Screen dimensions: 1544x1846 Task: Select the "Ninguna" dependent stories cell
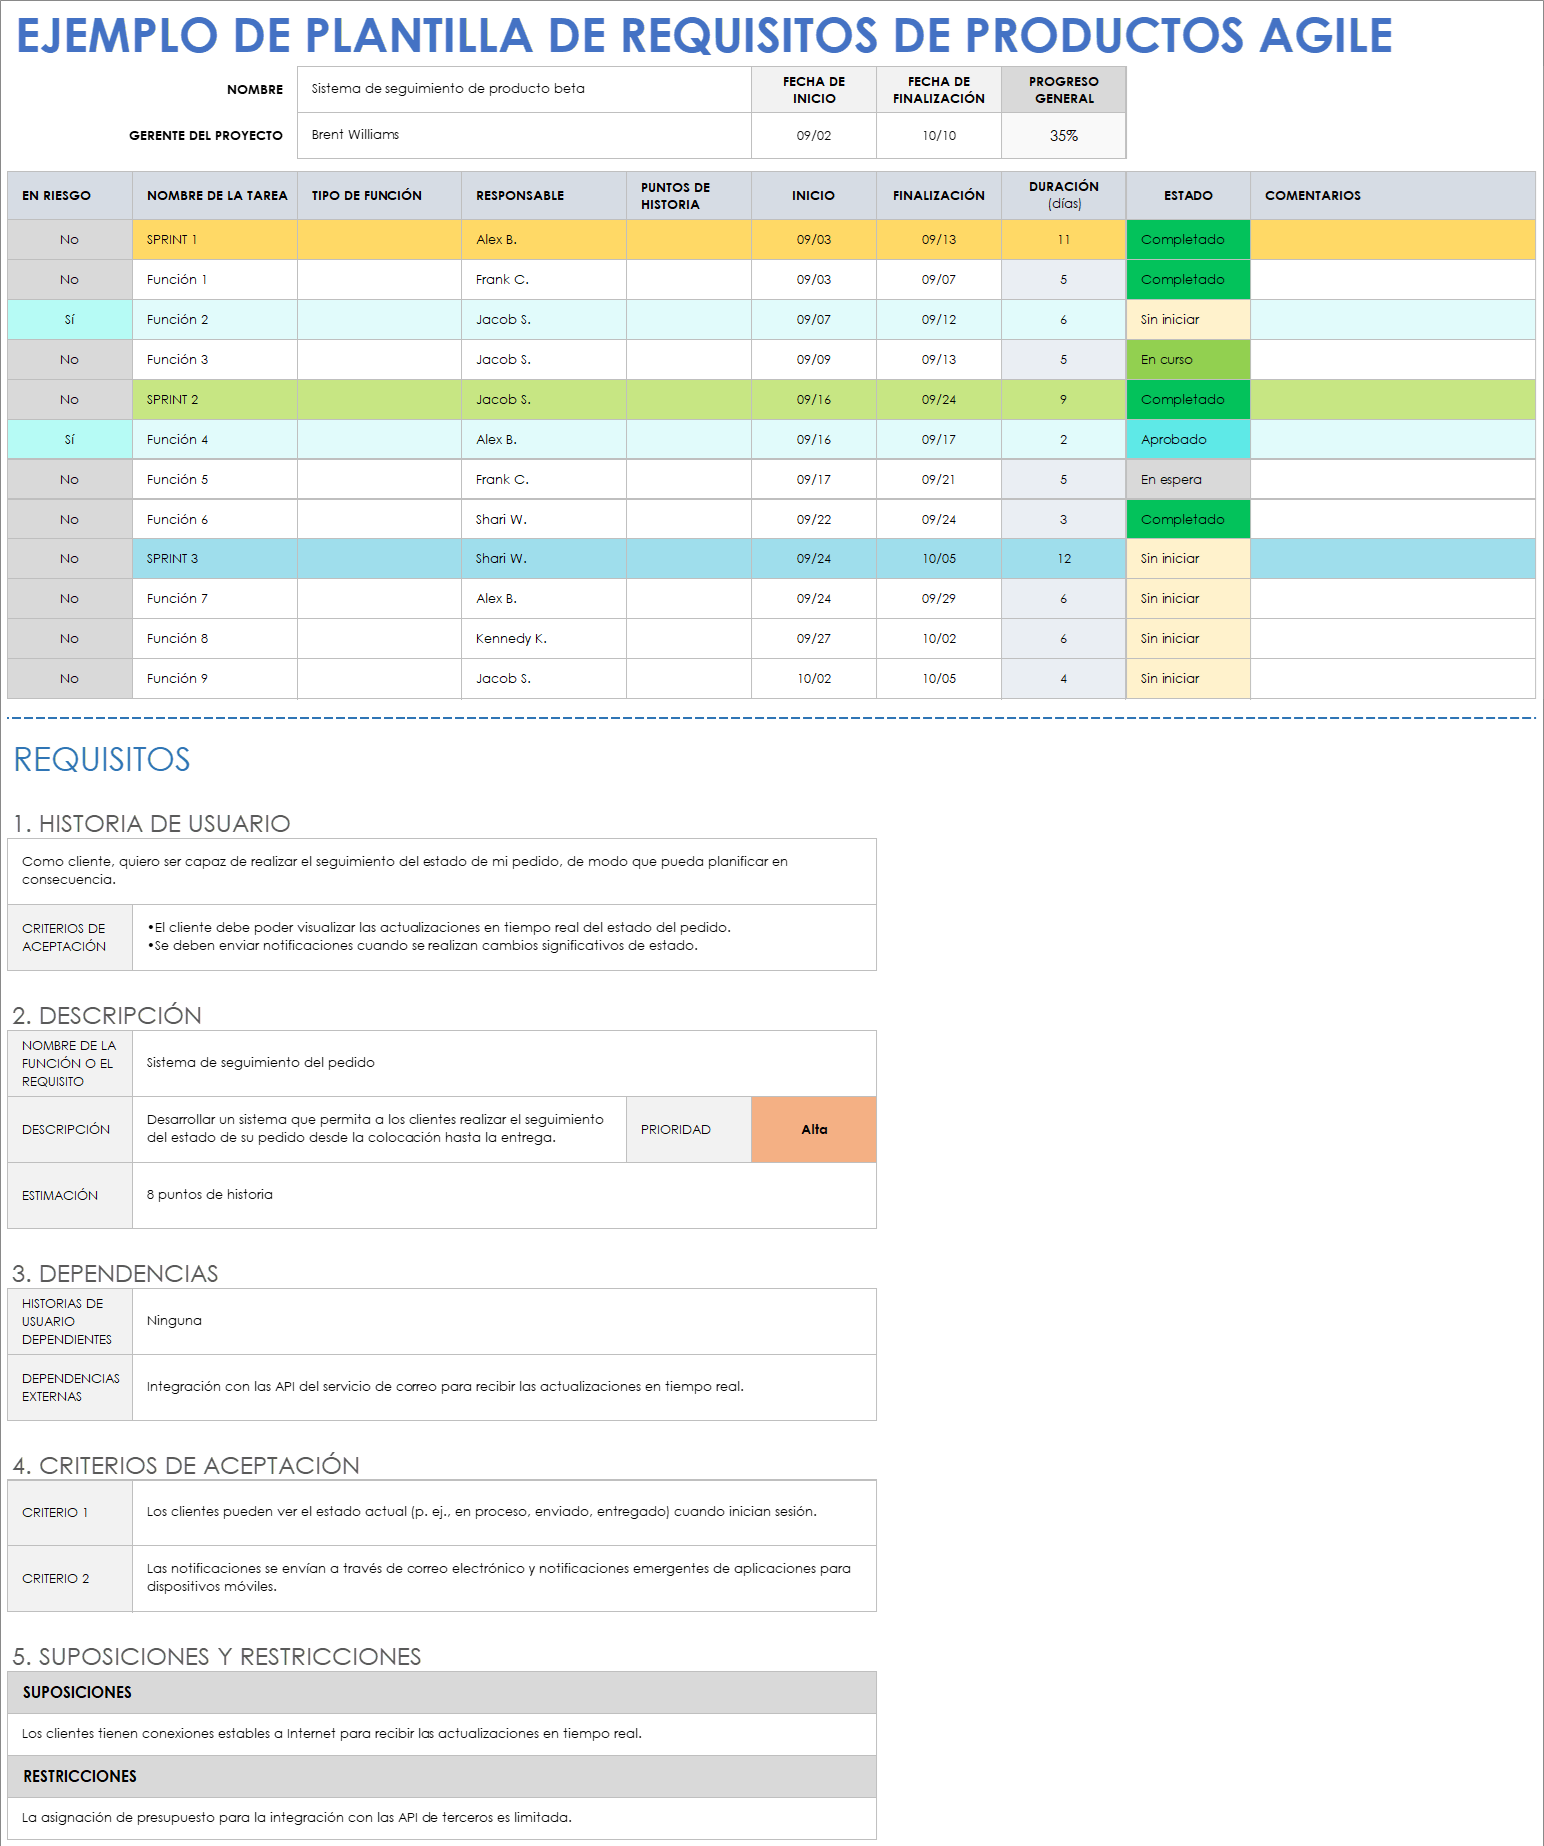(x=504, y=1321)
